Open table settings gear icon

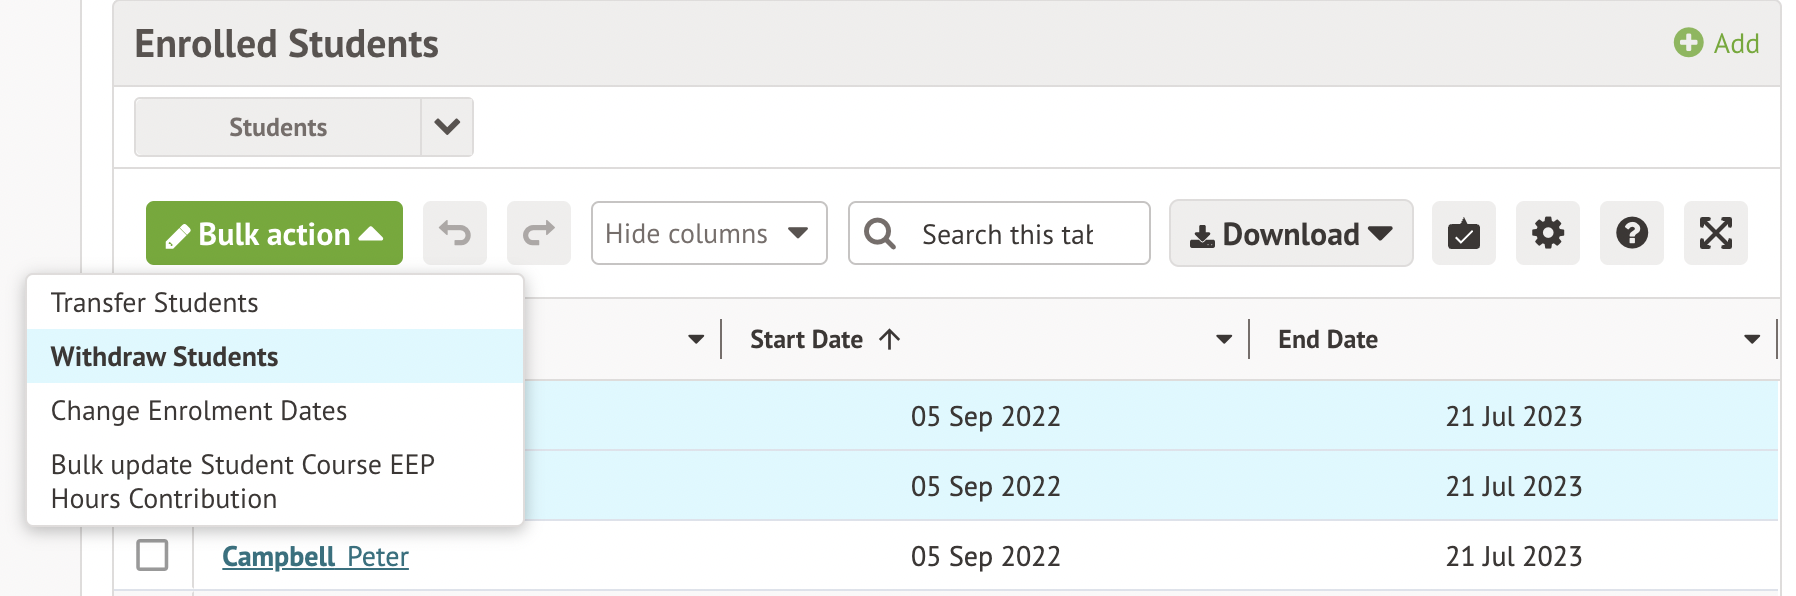tap(1547, 234)
